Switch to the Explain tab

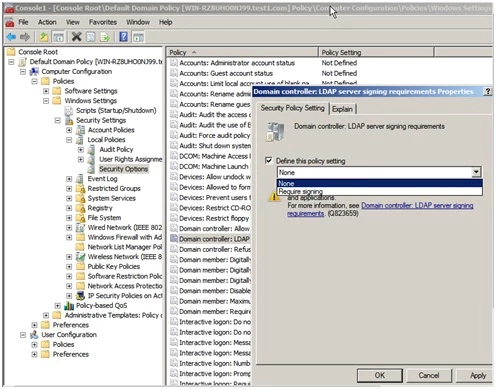342,109
